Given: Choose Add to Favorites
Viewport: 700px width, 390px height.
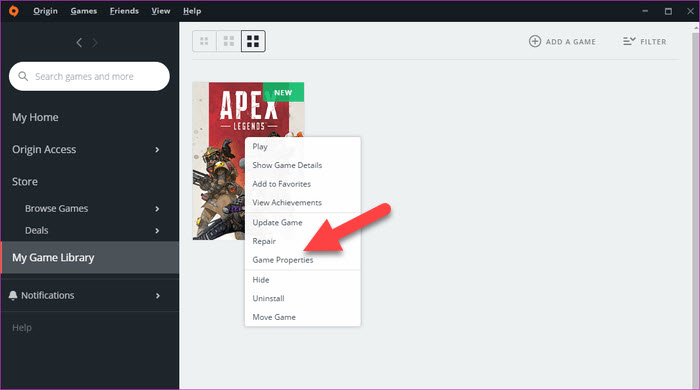Looking at the screenshot, I should (x=303, y=184).
